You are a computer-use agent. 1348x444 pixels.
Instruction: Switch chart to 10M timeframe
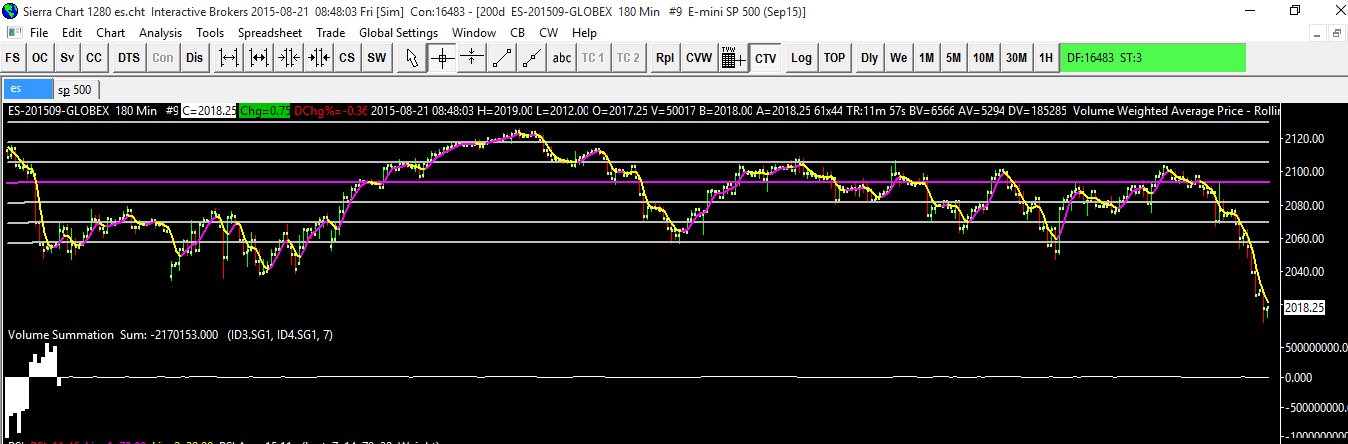coord(984,58)
